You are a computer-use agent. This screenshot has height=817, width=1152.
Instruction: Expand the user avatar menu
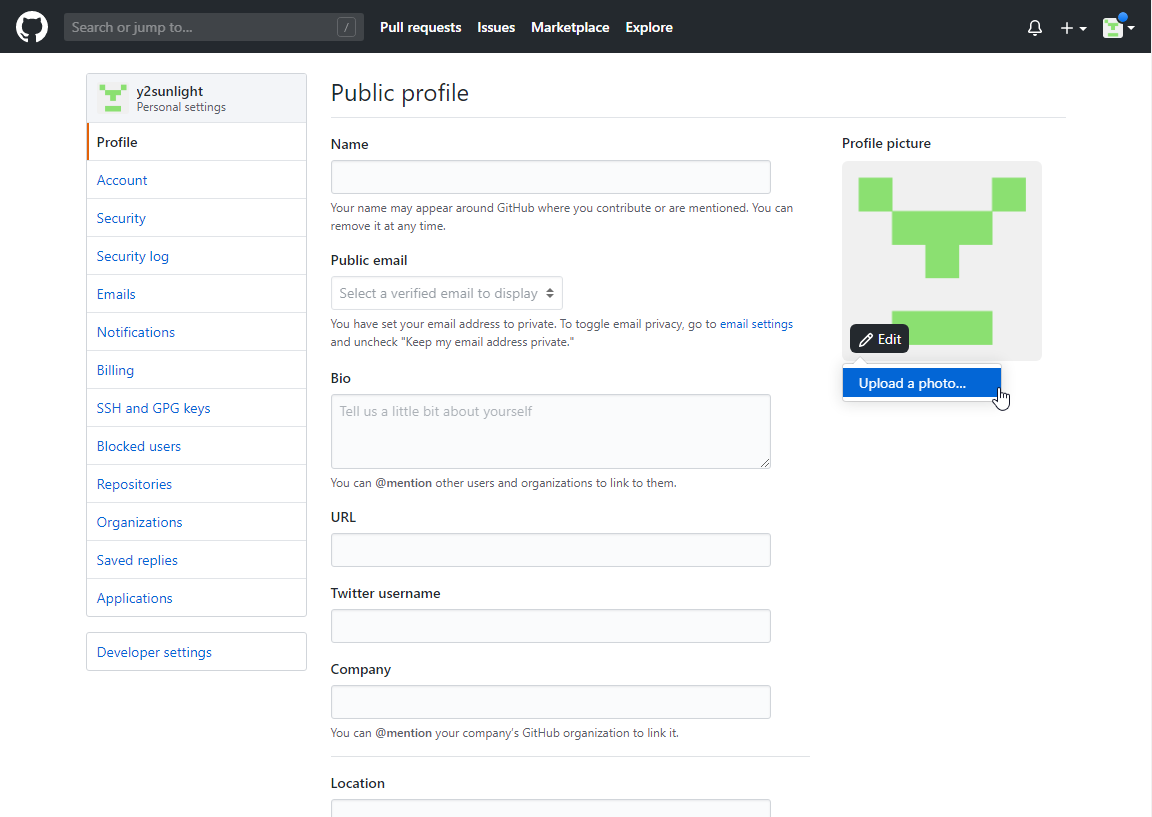pyautogui.click(x=1118, y=28)
